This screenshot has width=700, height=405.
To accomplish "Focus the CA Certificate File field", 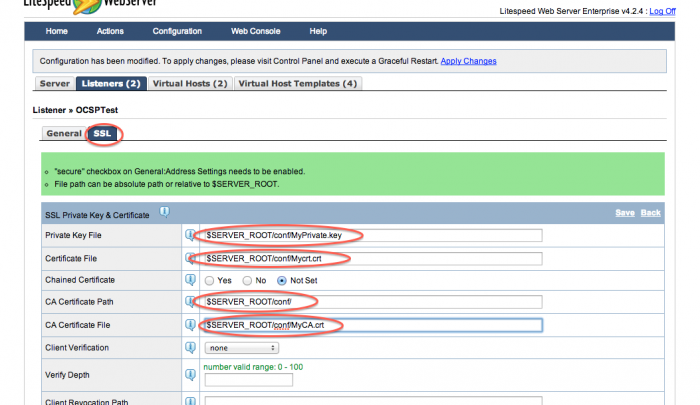I will 373,325.
